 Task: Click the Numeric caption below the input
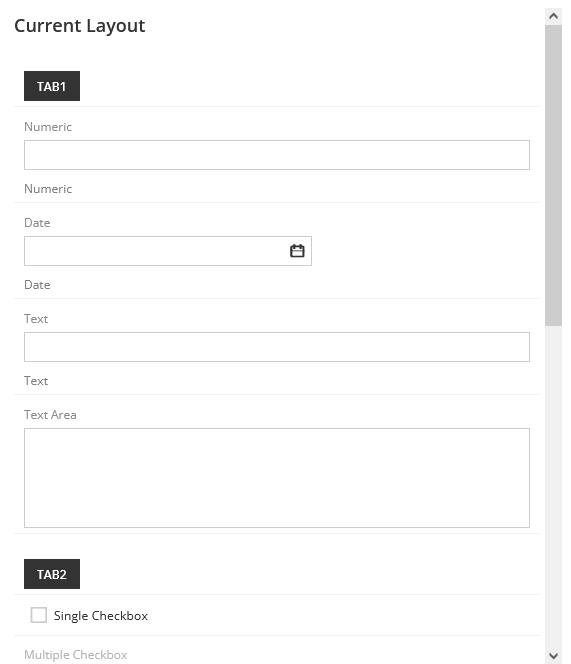[x=48, y=188]
